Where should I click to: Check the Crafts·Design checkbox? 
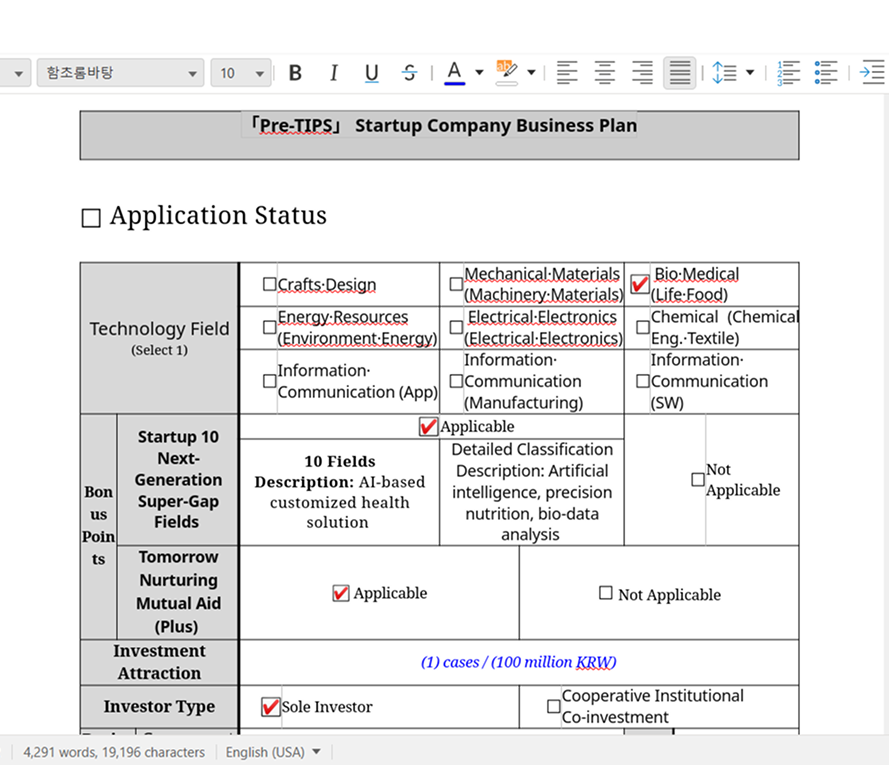coord(269,284)
